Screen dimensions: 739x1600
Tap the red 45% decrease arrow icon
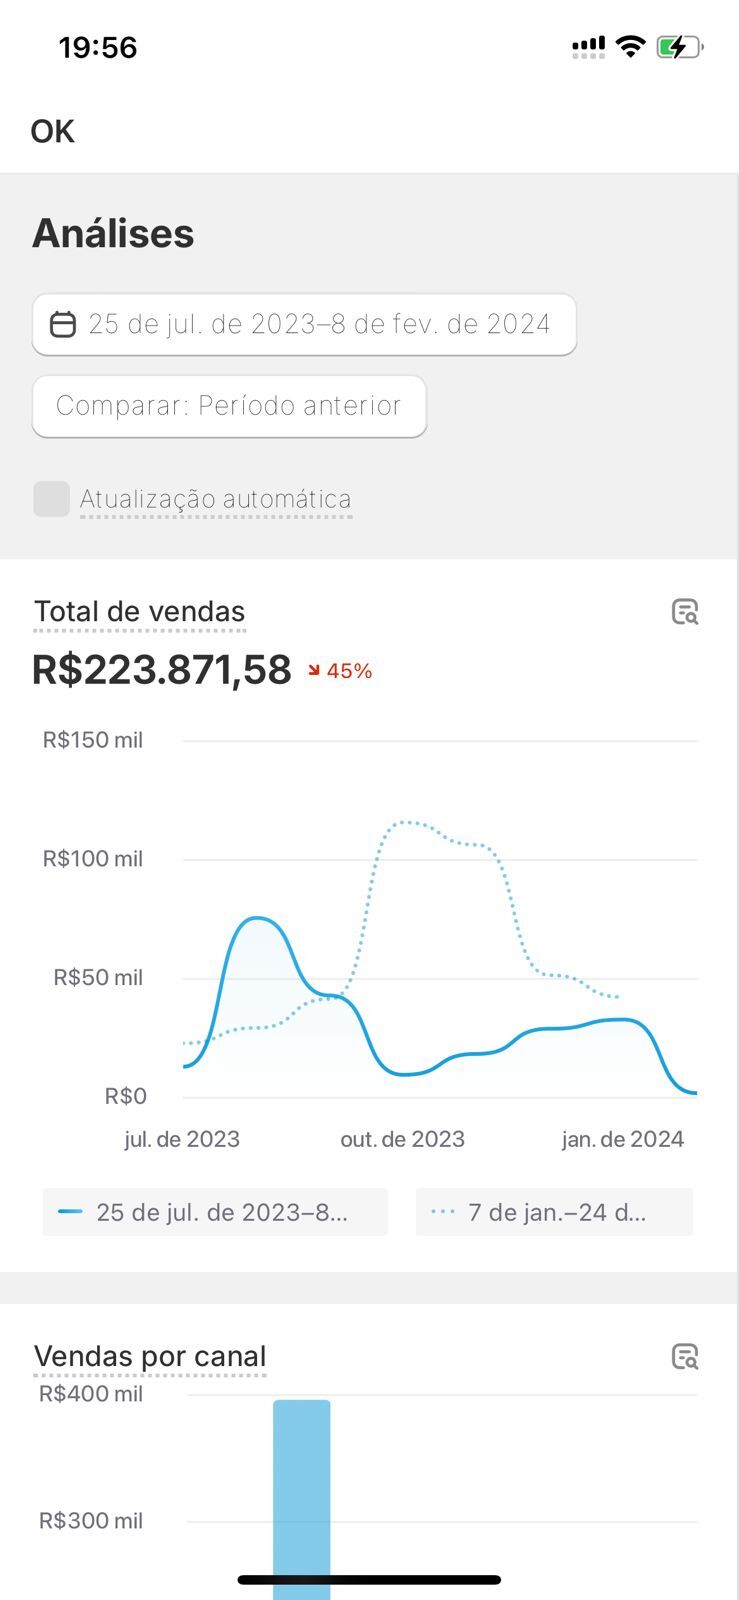coord(314,671)
